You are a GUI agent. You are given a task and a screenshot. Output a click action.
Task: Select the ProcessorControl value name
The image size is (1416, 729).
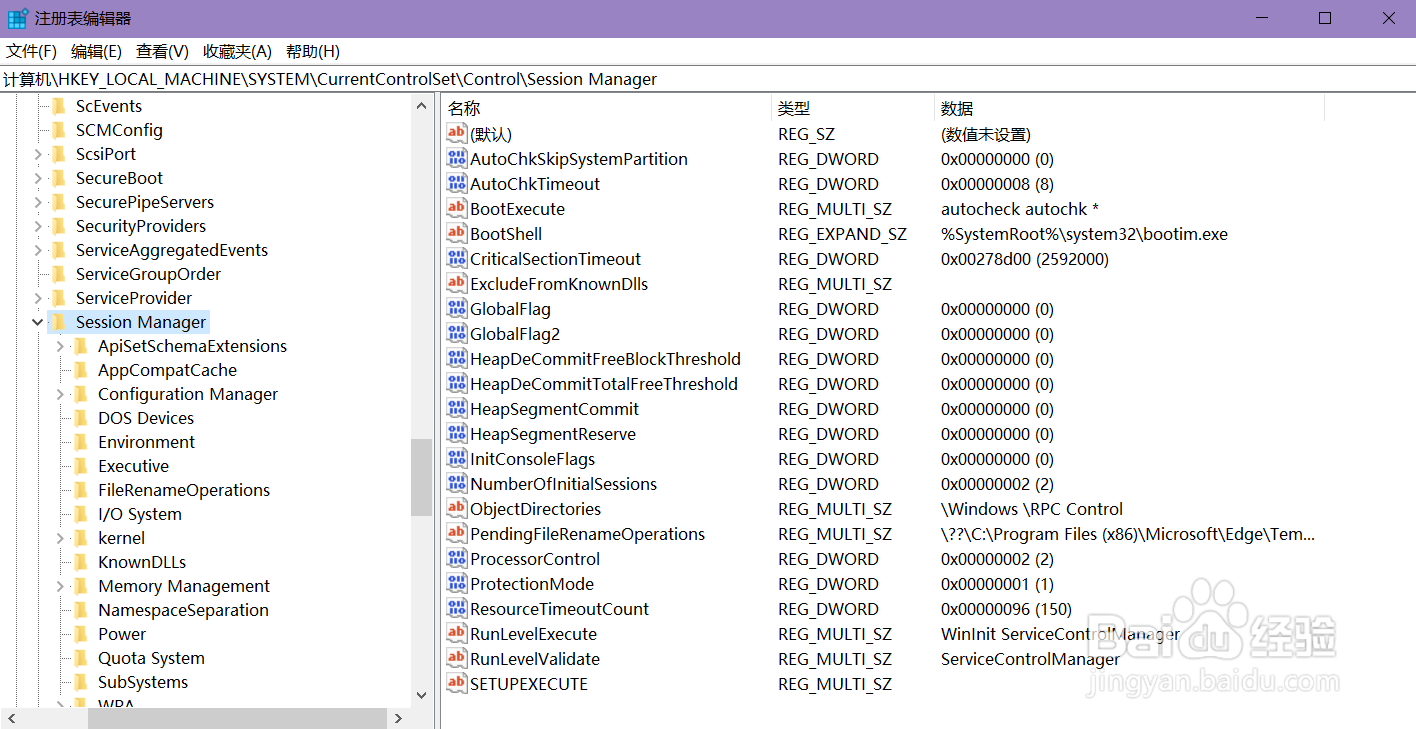[535, 559]
